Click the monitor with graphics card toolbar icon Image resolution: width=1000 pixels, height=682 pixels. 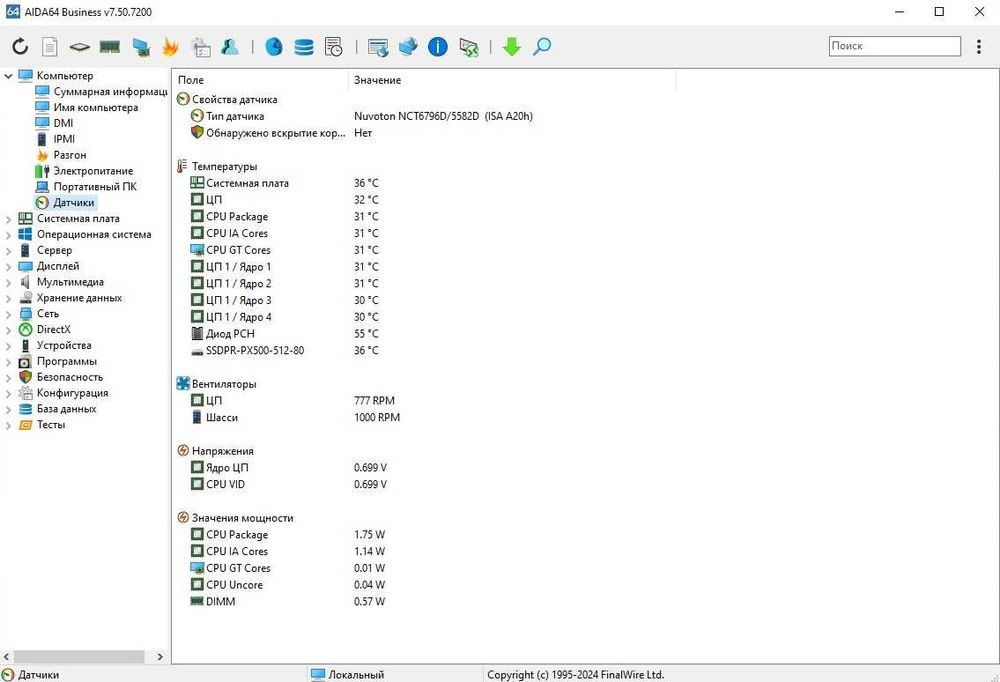point(140,47)
